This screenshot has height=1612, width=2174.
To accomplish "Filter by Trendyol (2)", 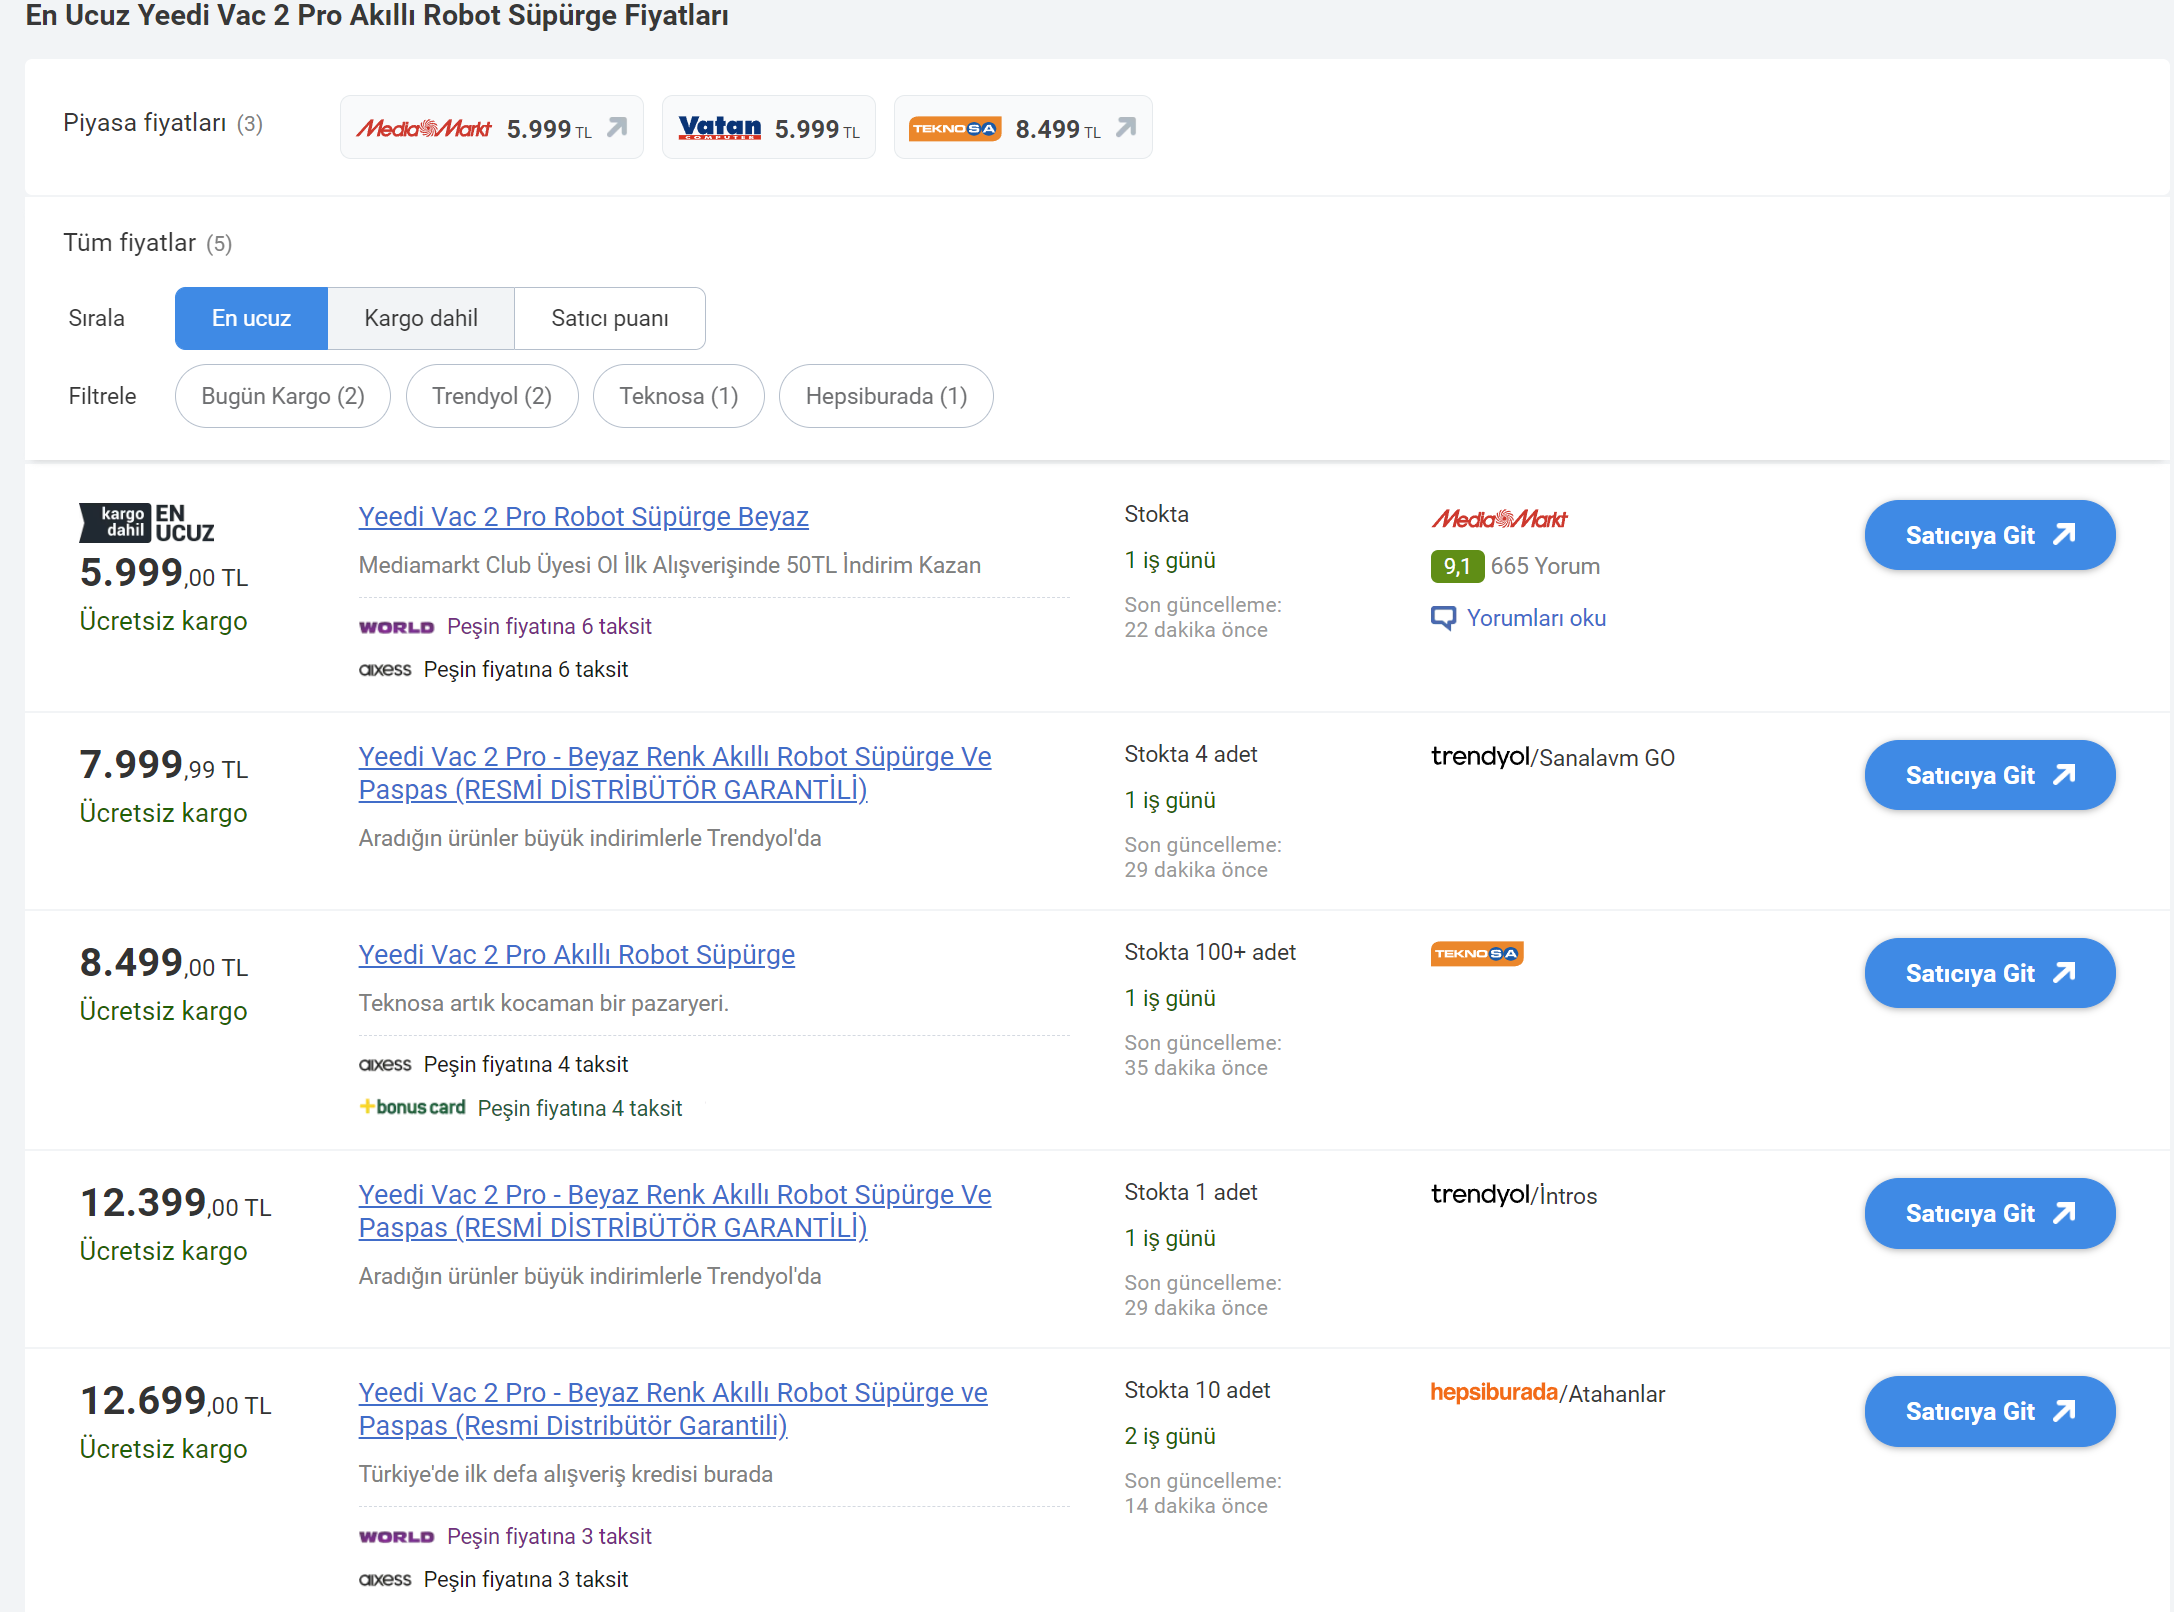I will point(492,396).
